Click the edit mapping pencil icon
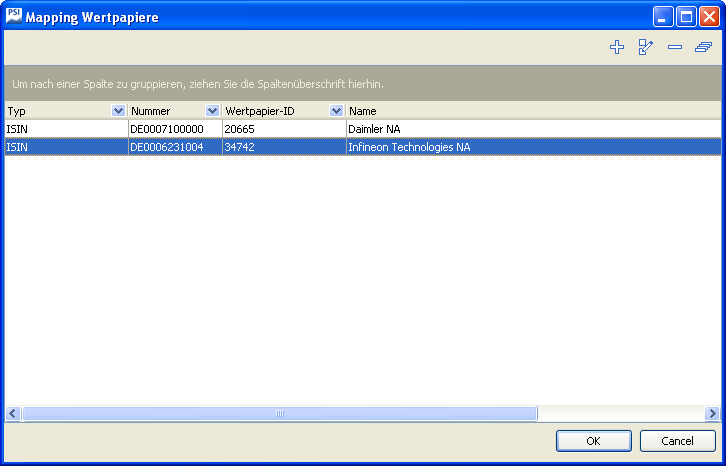Viewport: 726px width, 466px height. (x=645, y=47)
